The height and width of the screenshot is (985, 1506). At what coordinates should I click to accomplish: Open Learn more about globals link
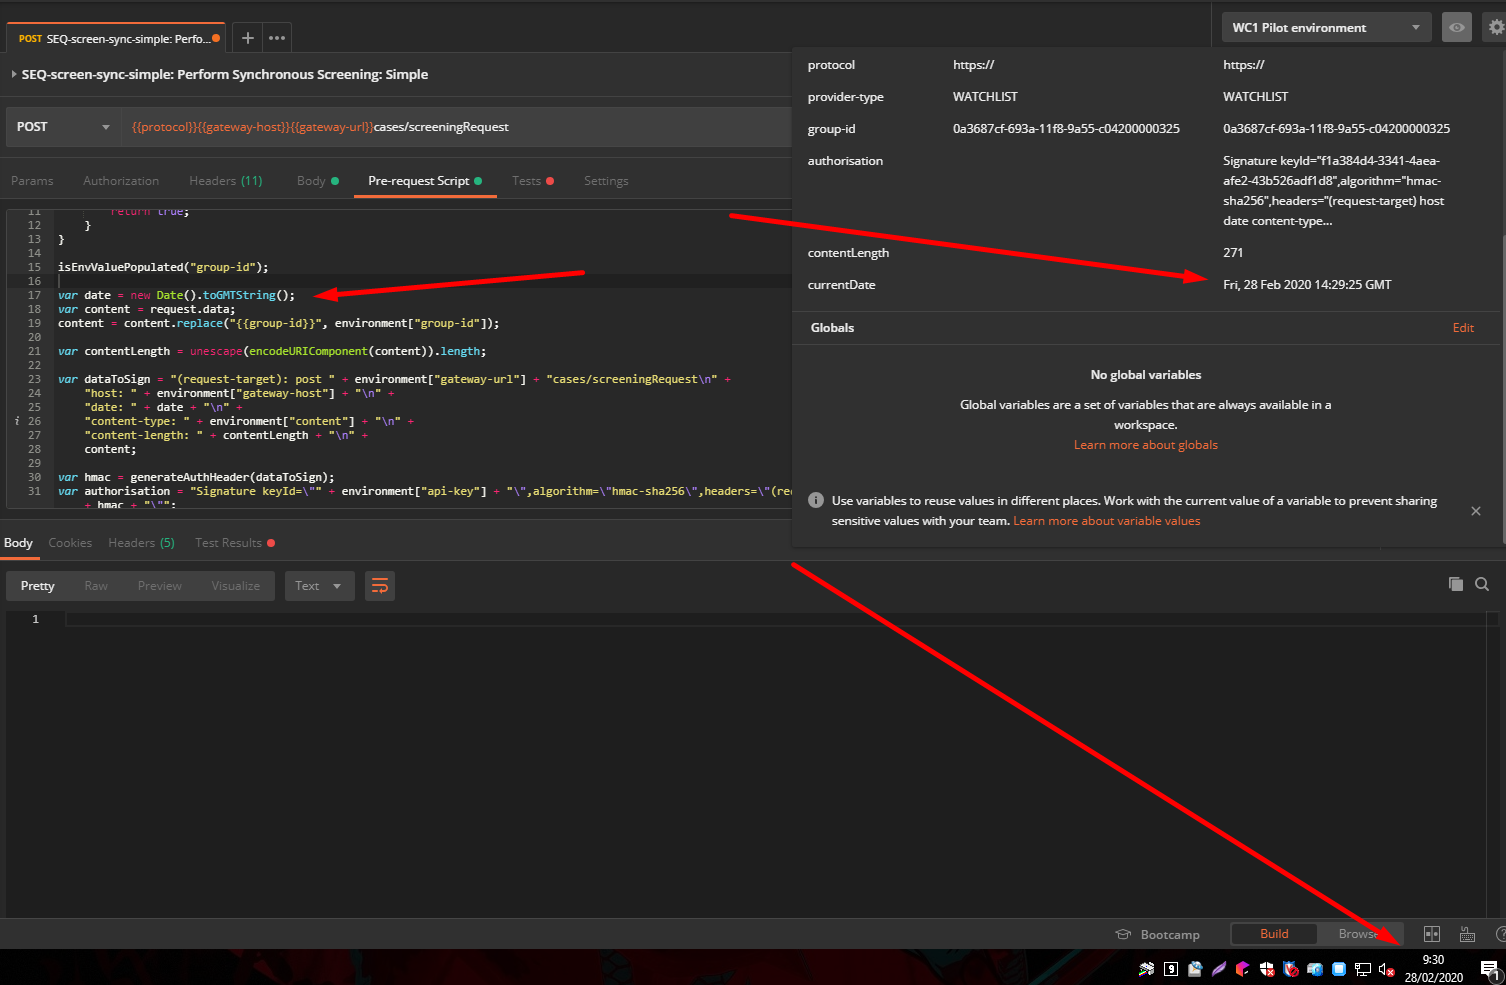click(x=1146, y=445)
